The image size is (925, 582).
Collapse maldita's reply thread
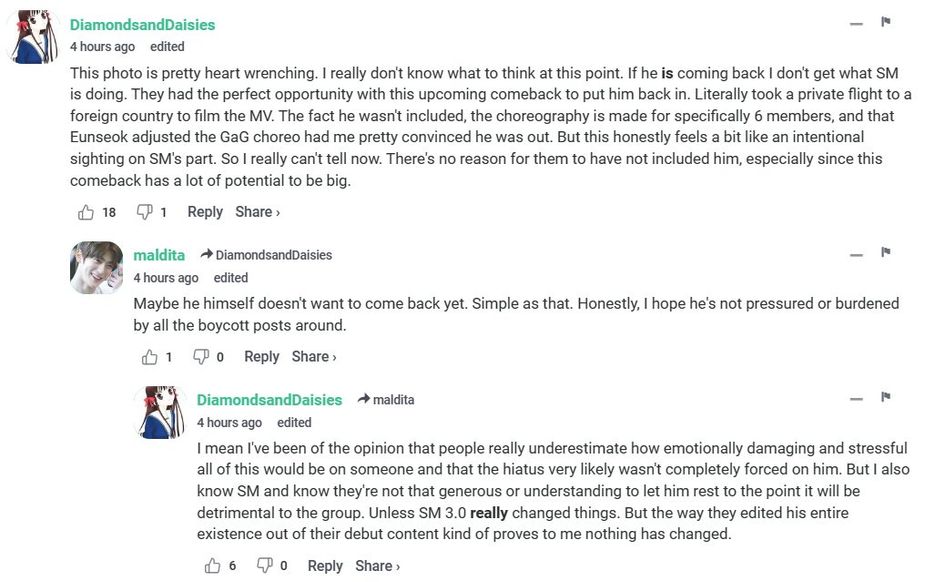(x=856, y=255)
